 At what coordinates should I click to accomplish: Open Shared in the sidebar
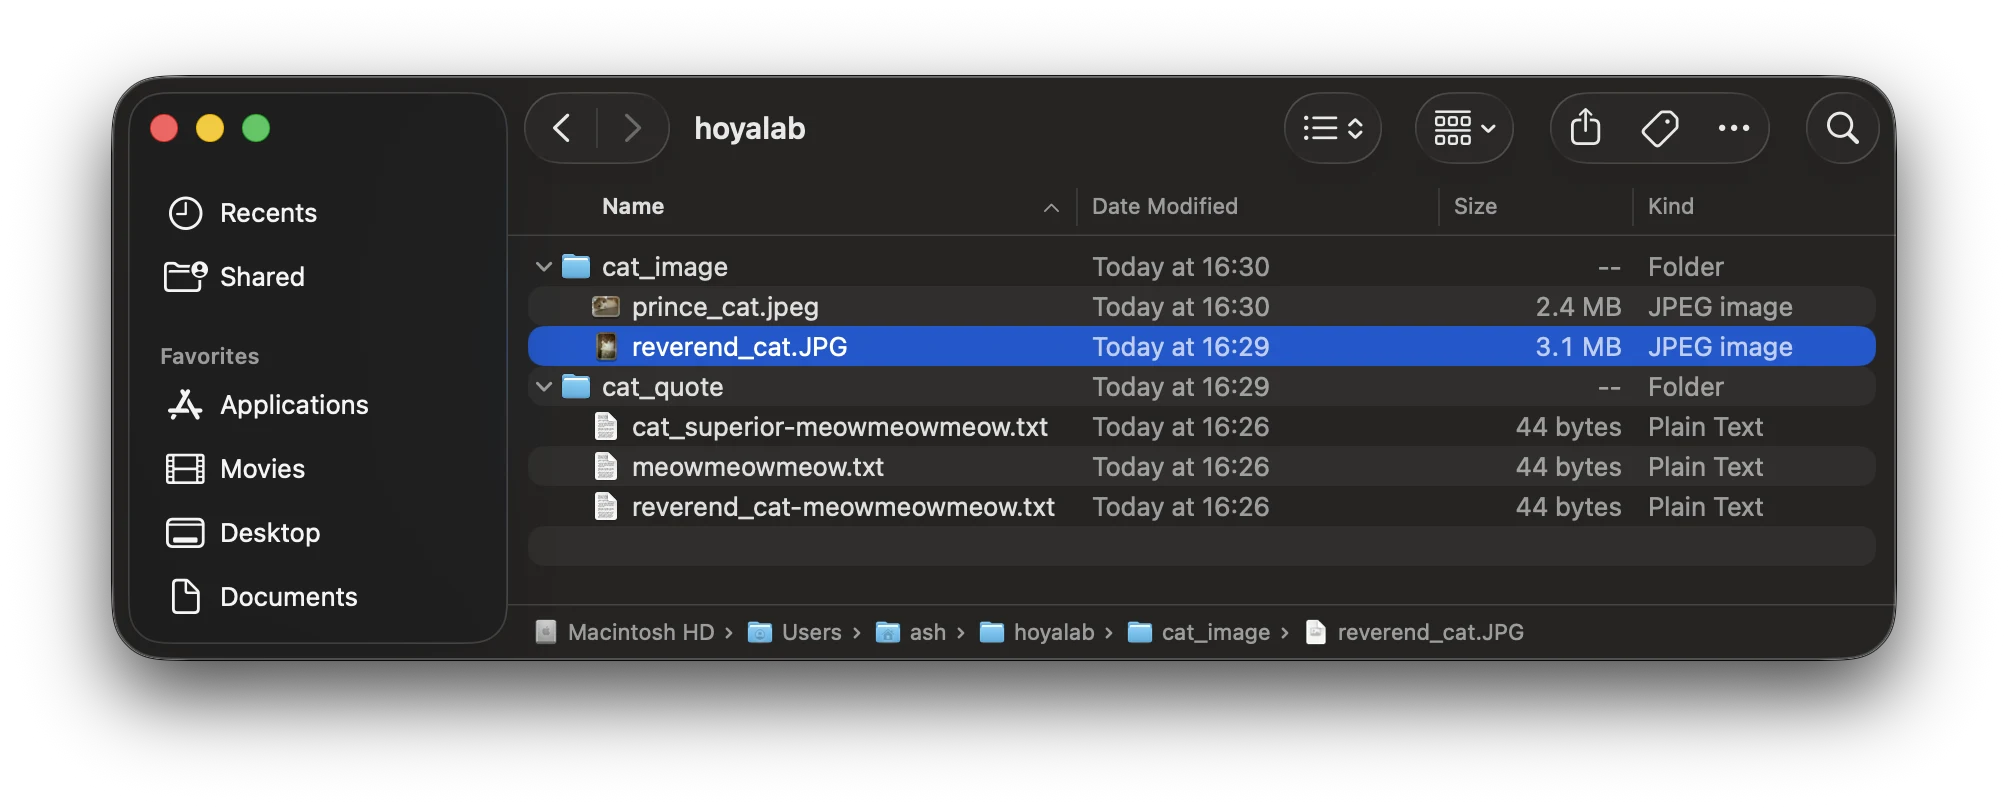236,277
